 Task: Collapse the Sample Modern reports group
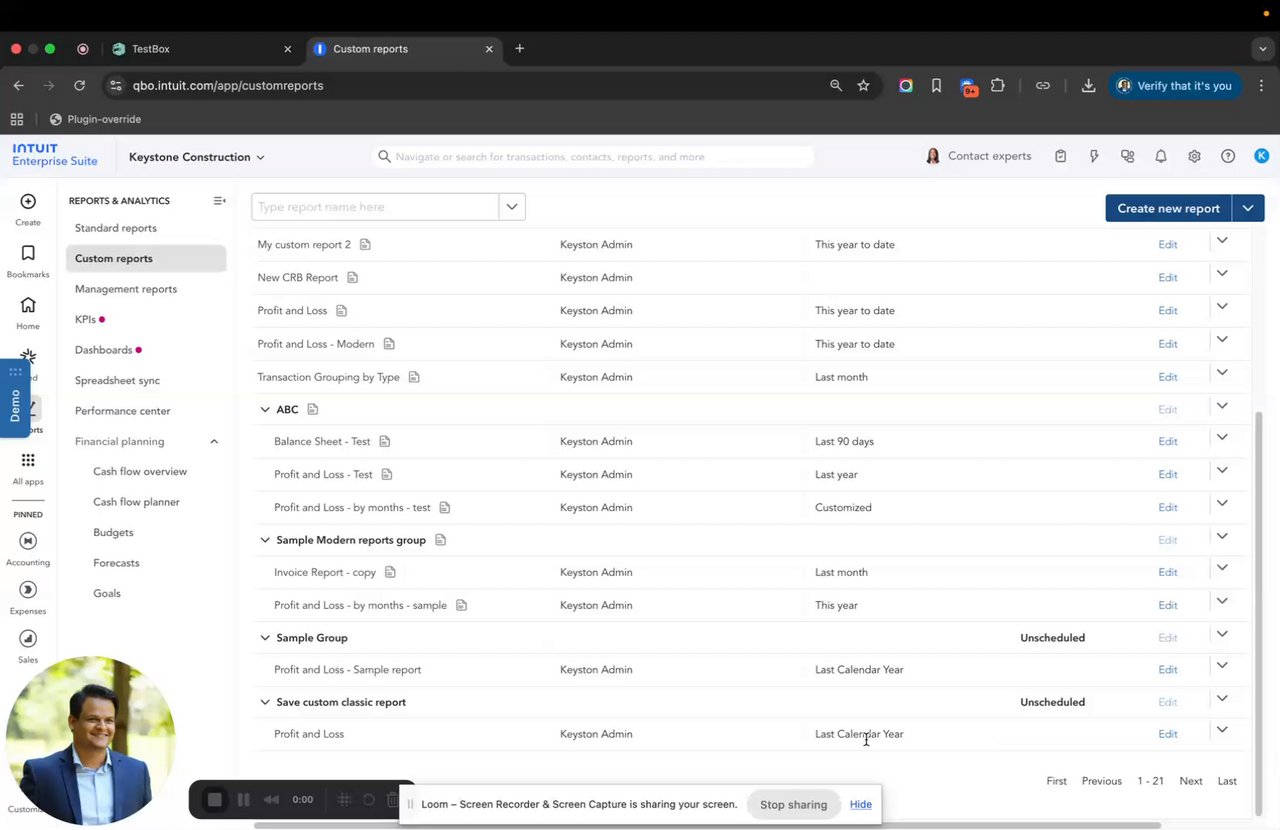pyautogui.click(x=265, y=540)
